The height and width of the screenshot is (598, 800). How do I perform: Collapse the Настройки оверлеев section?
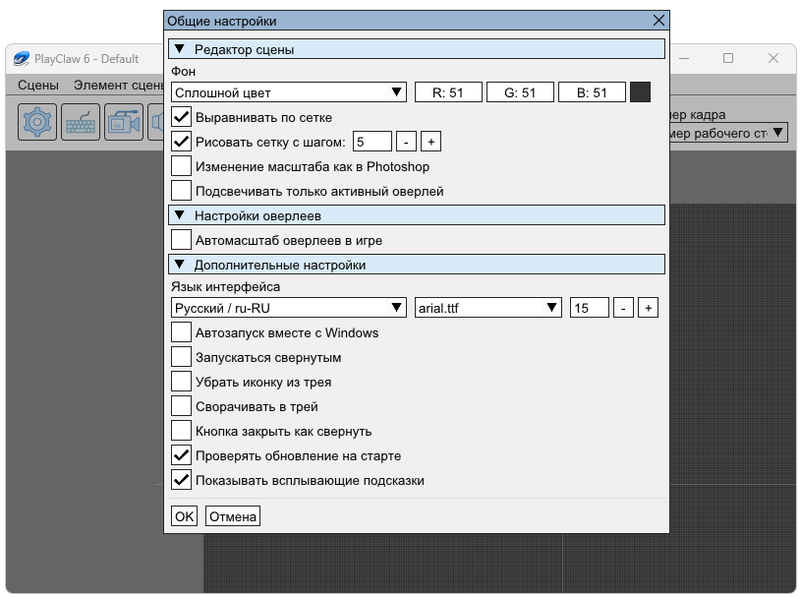[x=416, y=215]
